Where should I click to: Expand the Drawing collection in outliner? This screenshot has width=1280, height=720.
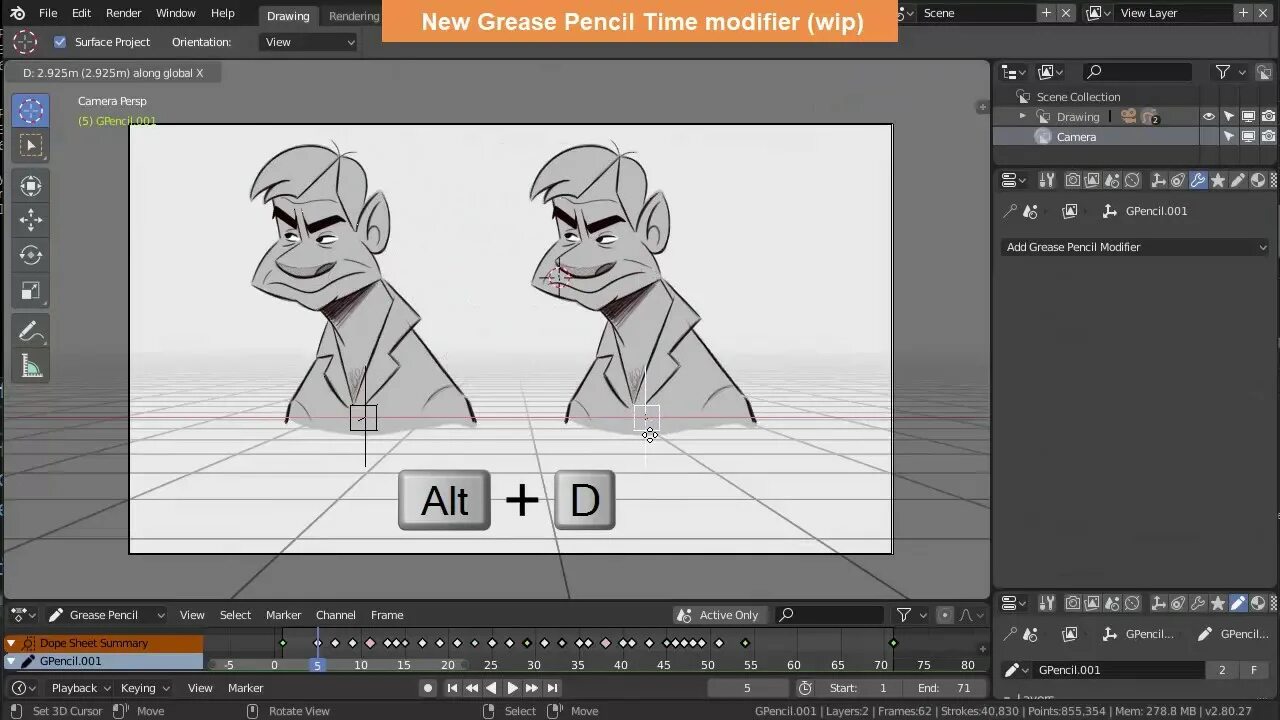(x=1022, y=117)
